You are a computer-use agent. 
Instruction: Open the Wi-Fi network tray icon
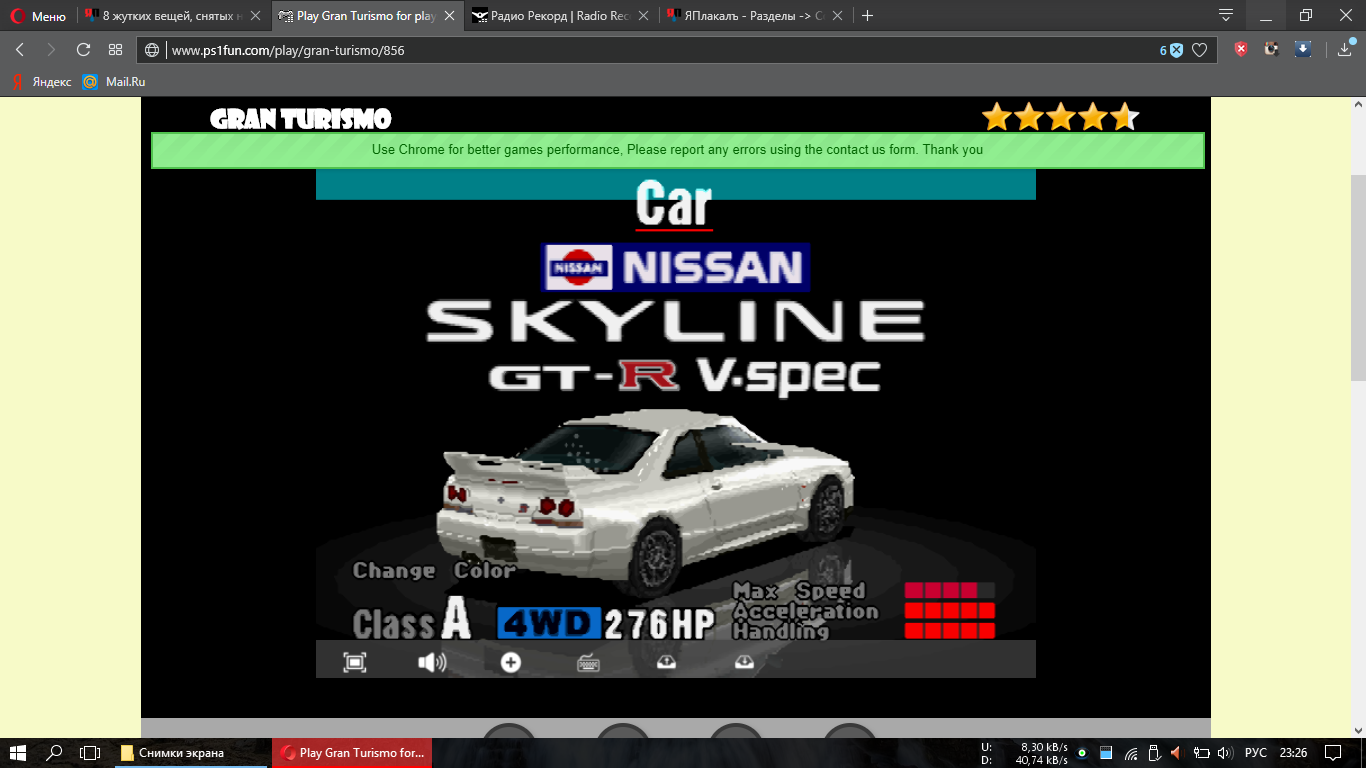(x=1131, y=753)
